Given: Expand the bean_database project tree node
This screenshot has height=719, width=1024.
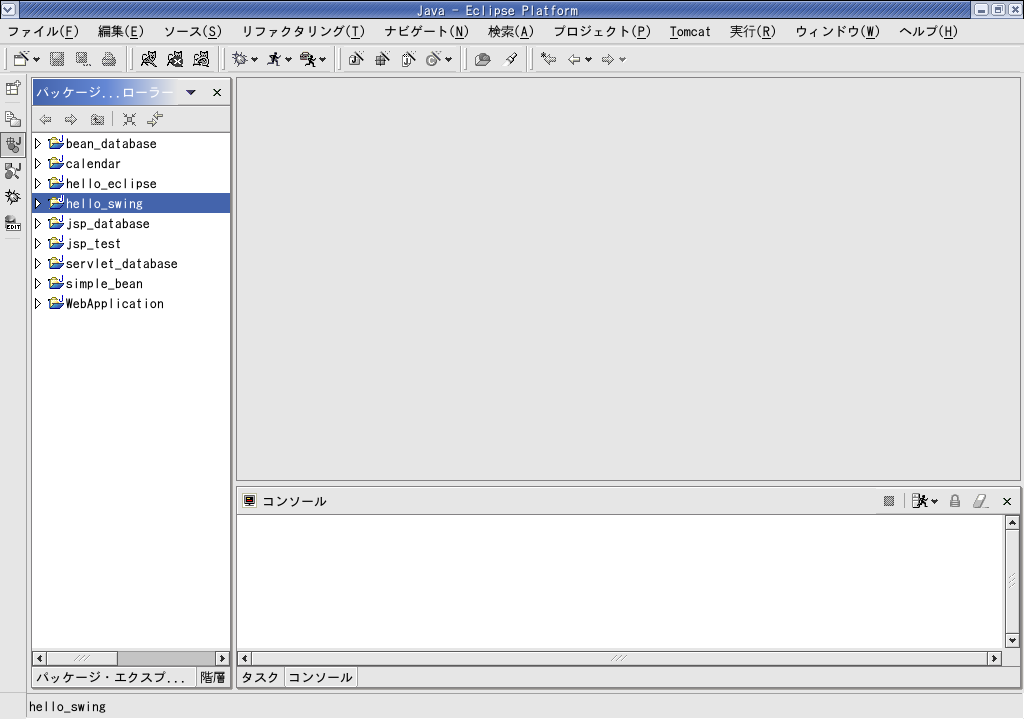Looking at the screenshot, I should point(38,144).
